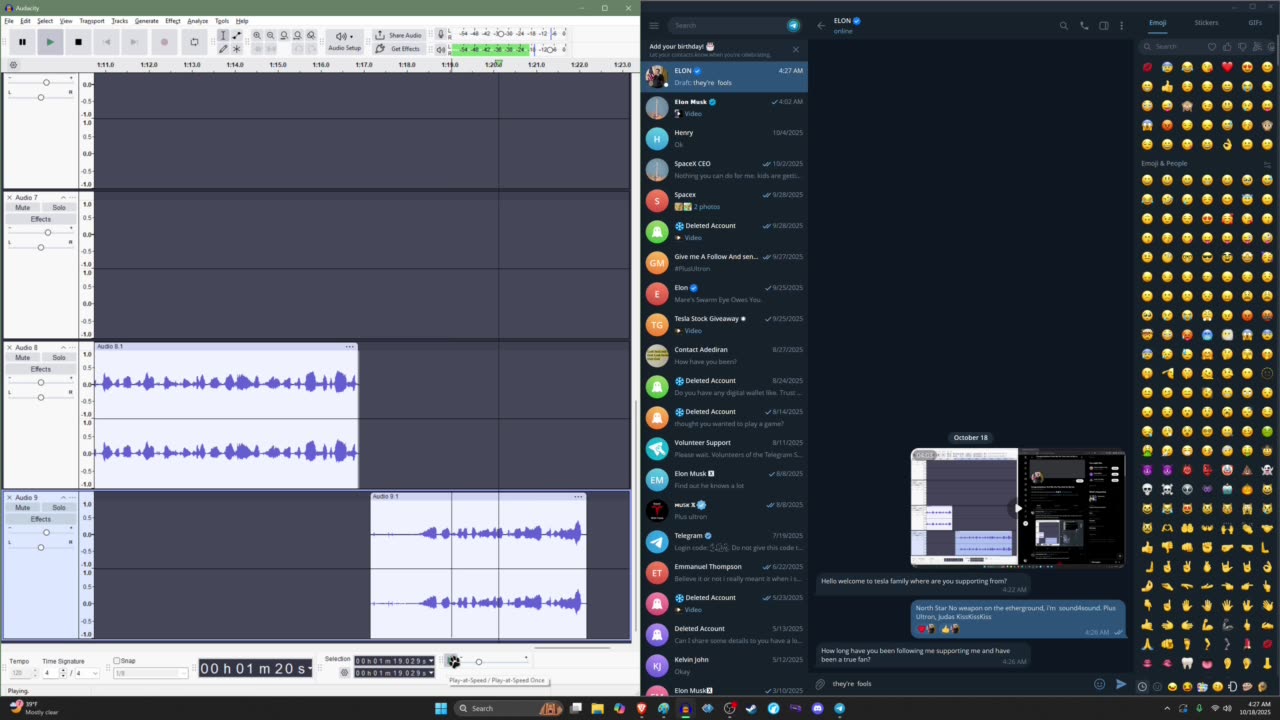Open the Transport menu

tap(91, 21)
